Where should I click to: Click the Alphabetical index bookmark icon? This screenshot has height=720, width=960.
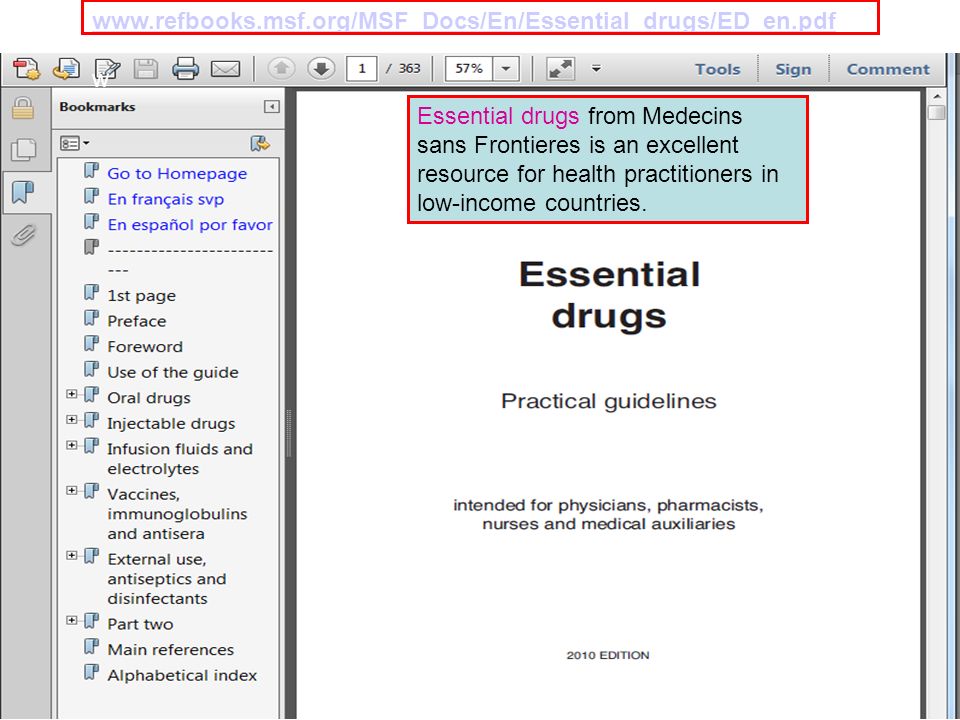click(92, 672)
